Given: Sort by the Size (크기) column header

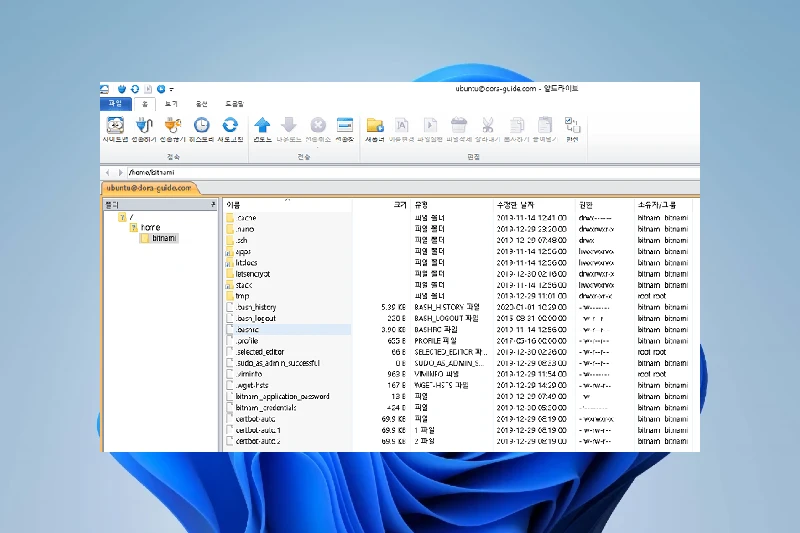Looking at the screenshot, I should pos(382,205).
